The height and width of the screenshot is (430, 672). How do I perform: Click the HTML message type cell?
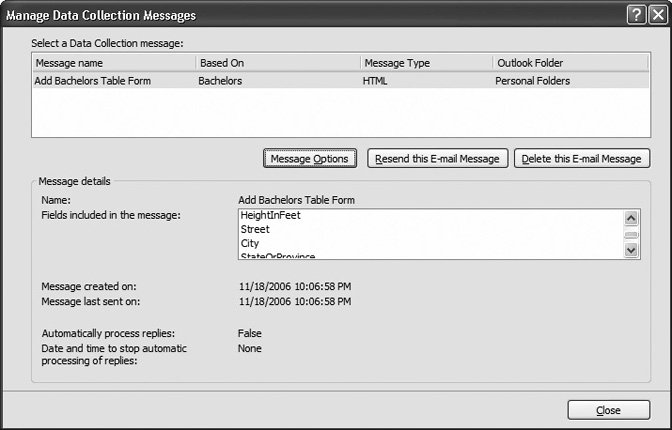click(x=374, y=80)
